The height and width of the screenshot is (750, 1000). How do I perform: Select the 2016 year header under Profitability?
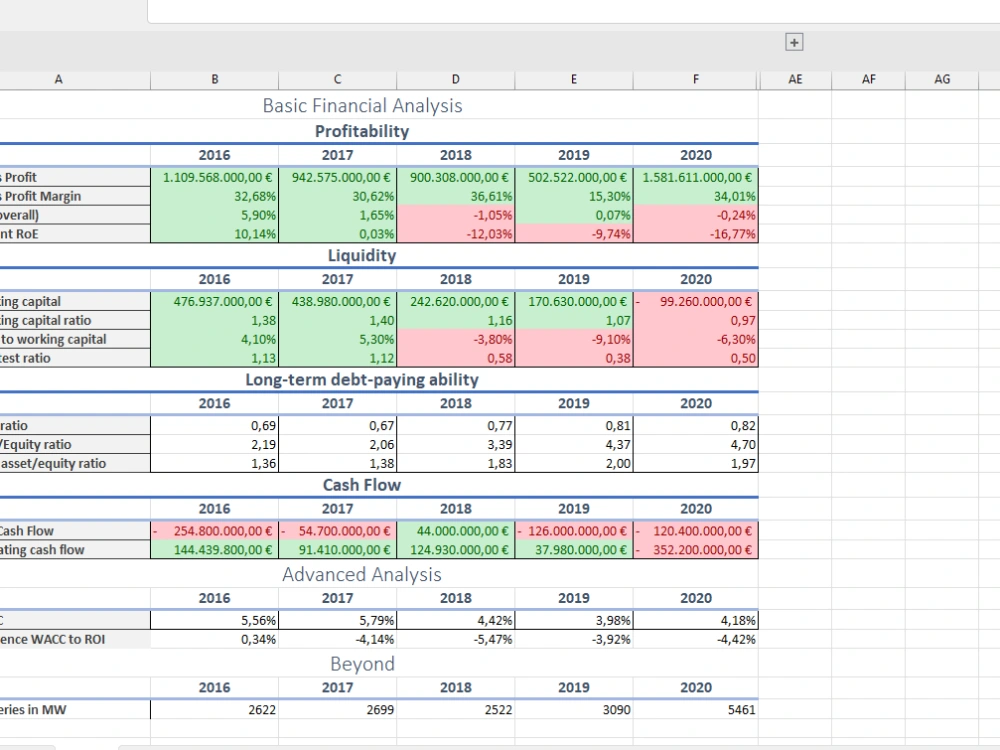click(214, 155)
